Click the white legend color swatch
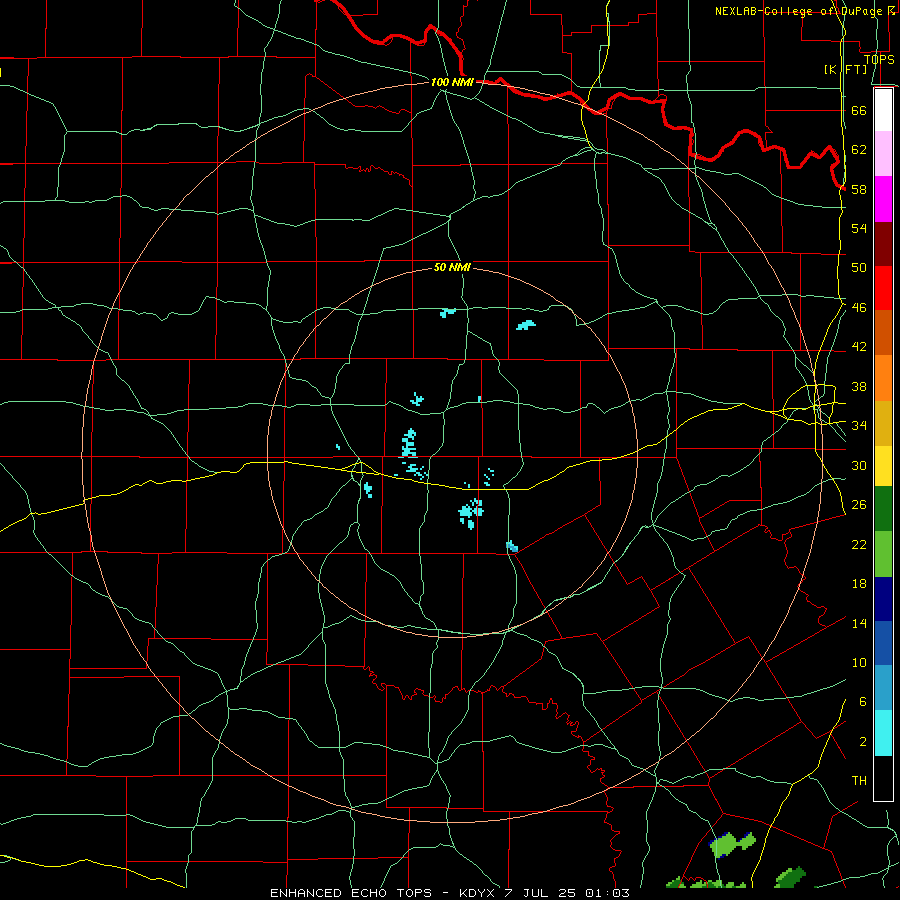The width and height of the screenshot is (900, 900). click(883, 110)
